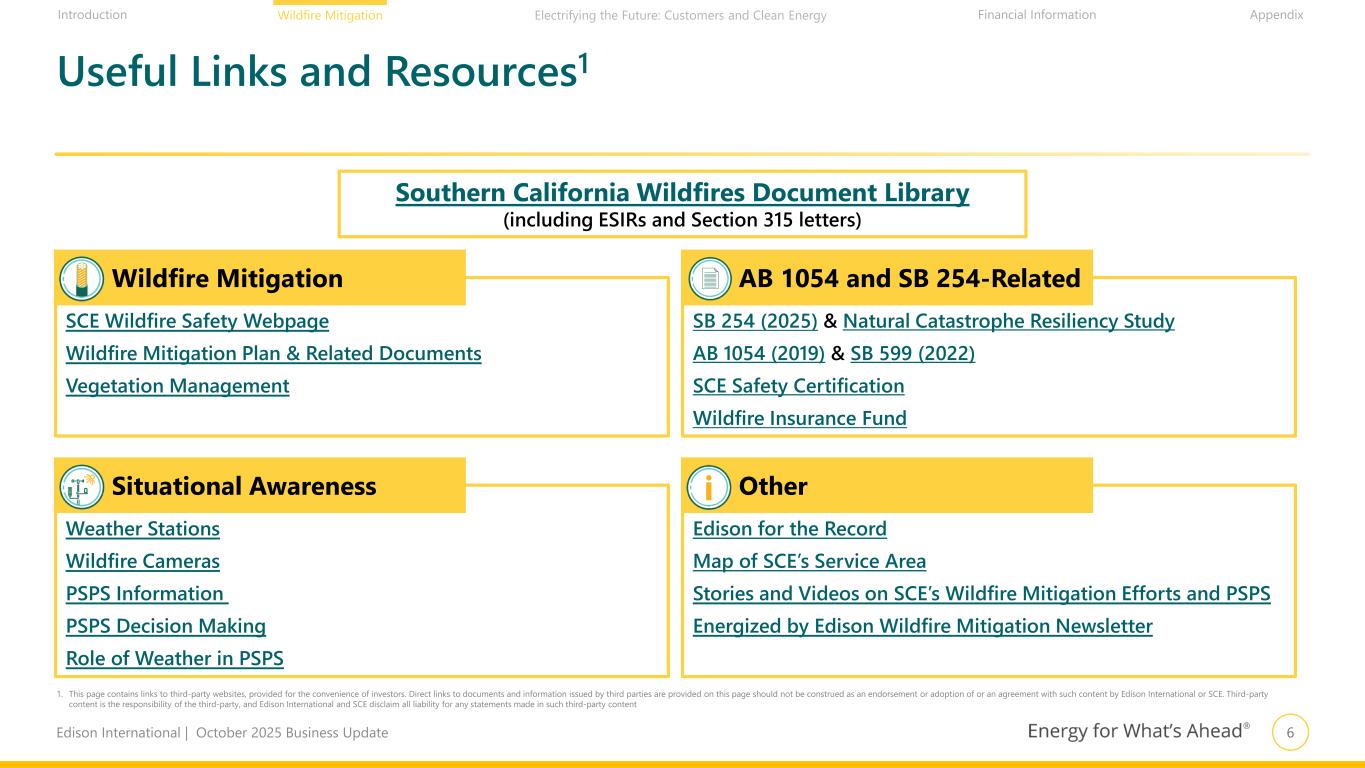This screenshot has height=768, width=1365.
Task: Open the Vegetation Management link
Action: tap(177, 386)
